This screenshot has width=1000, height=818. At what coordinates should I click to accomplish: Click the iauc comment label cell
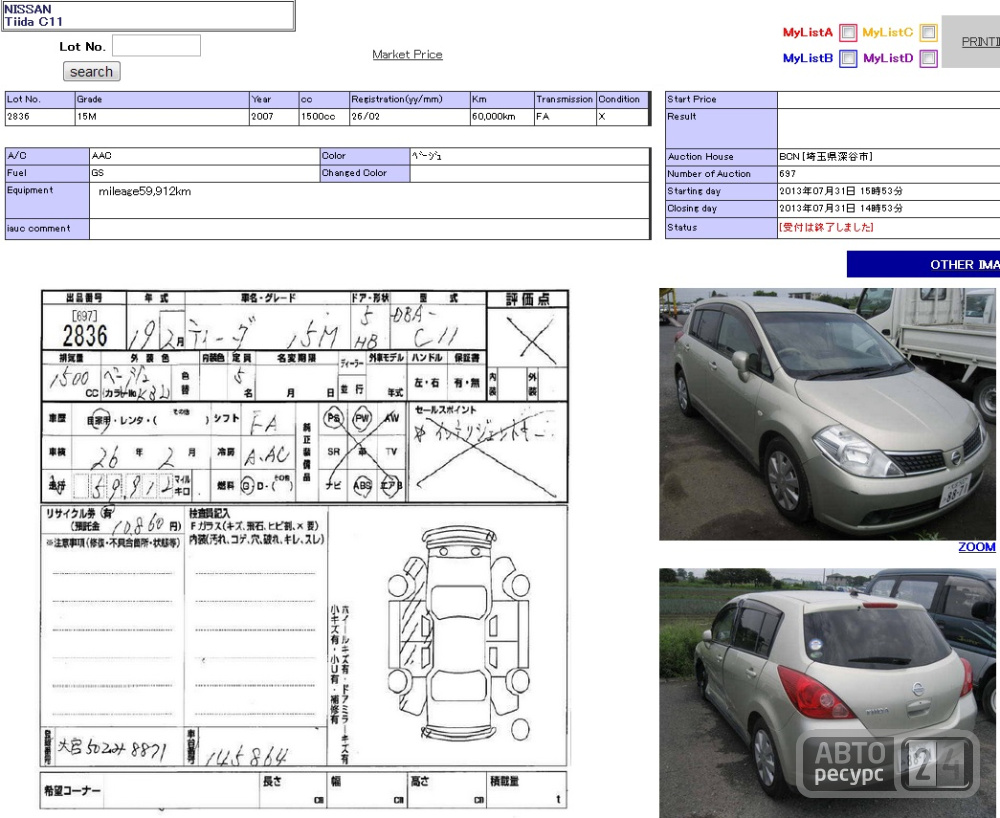point(47,228)
